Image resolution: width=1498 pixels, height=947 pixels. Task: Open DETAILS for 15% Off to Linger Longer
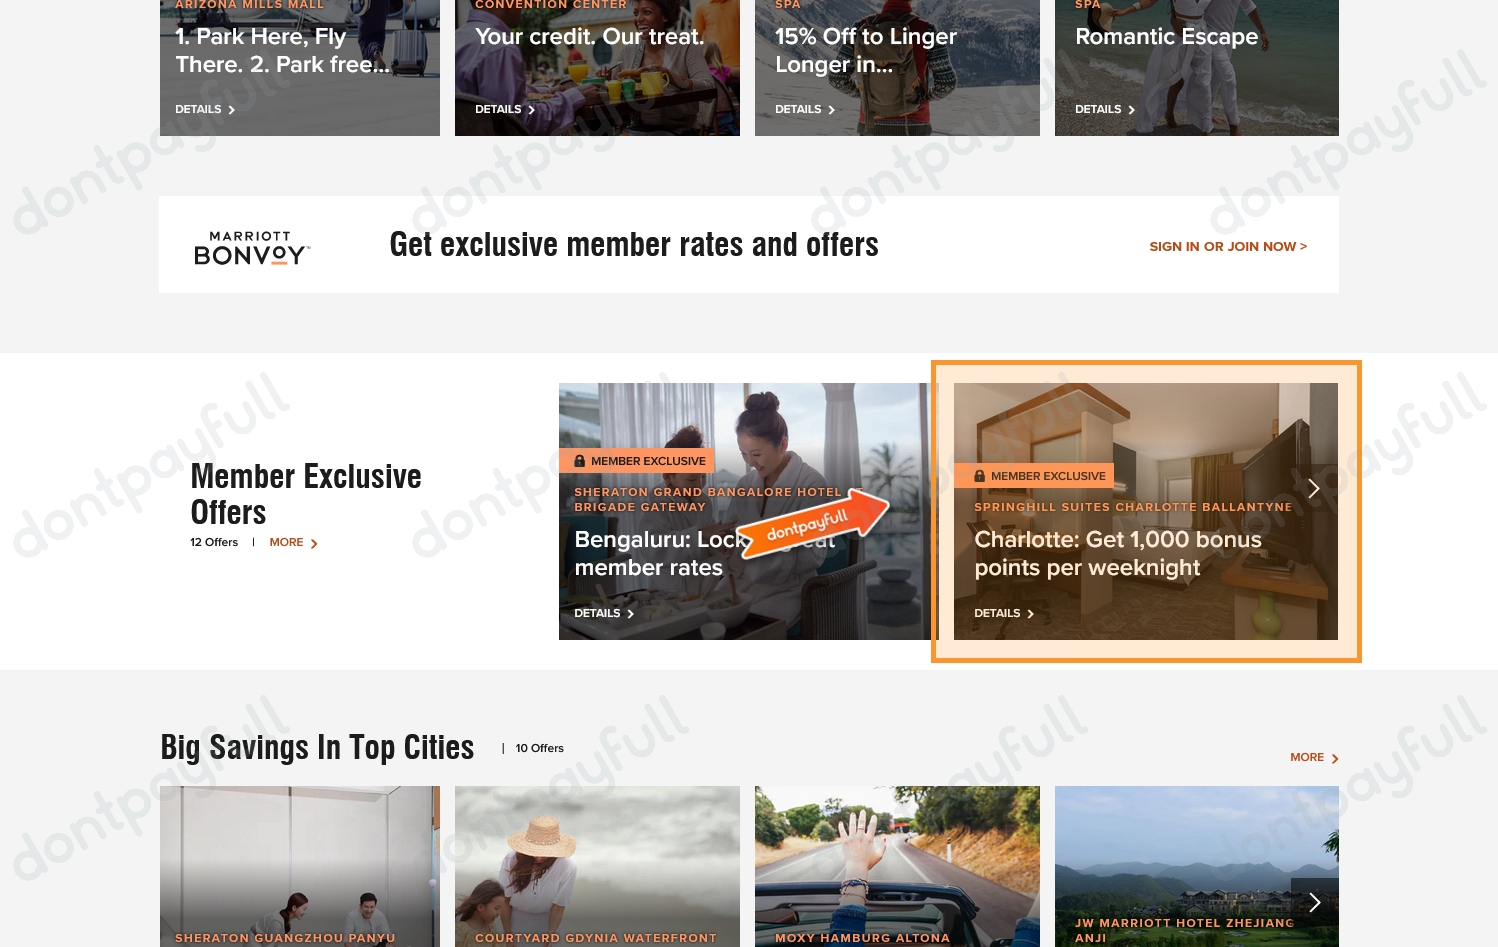pos(805,109)
